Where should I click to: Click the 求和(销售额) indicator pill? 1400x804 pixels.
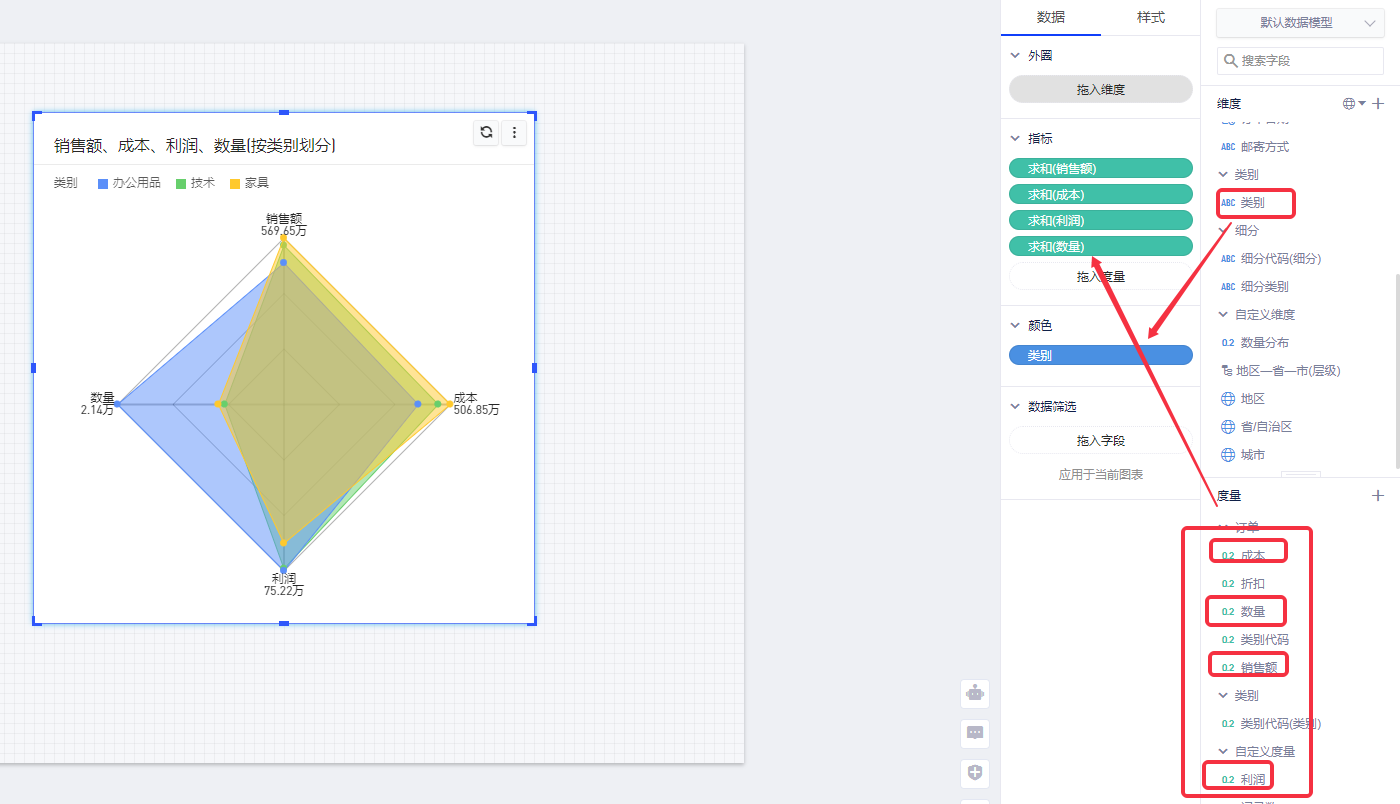1100,169
